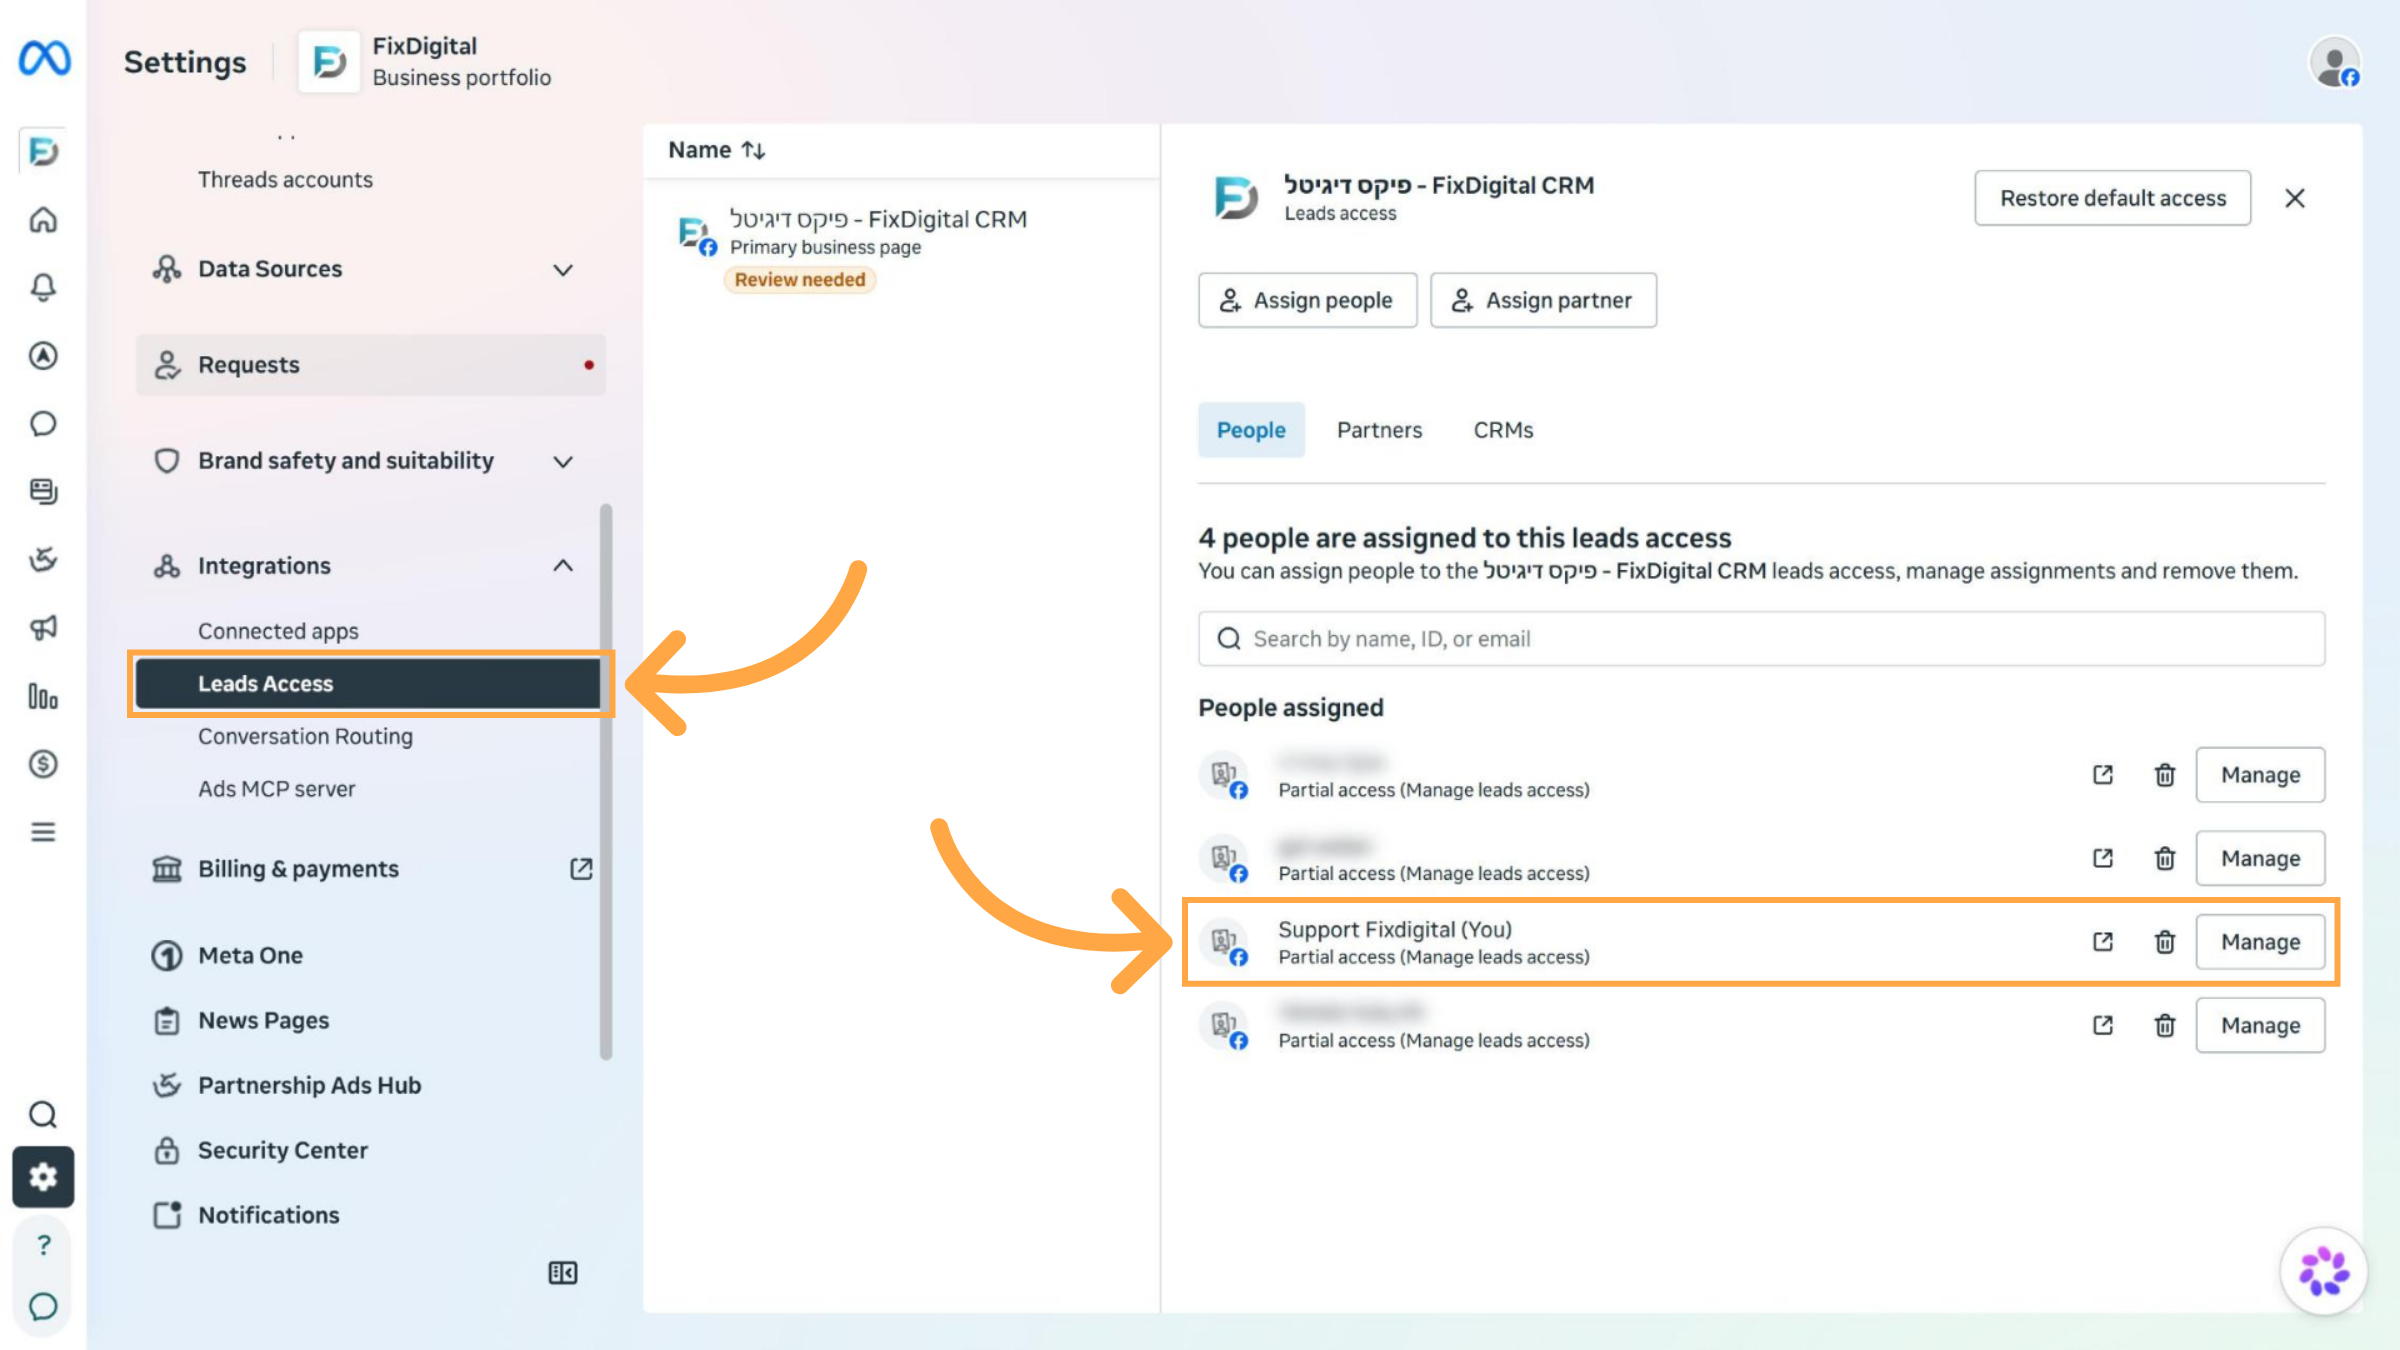Open the Meta logo home

coord(44,58)
